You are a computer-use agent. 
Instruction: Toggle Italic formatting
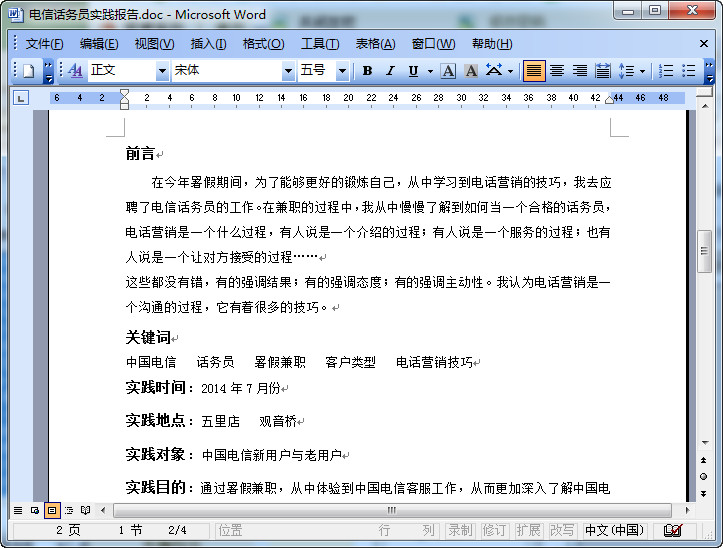click(391, 71)
